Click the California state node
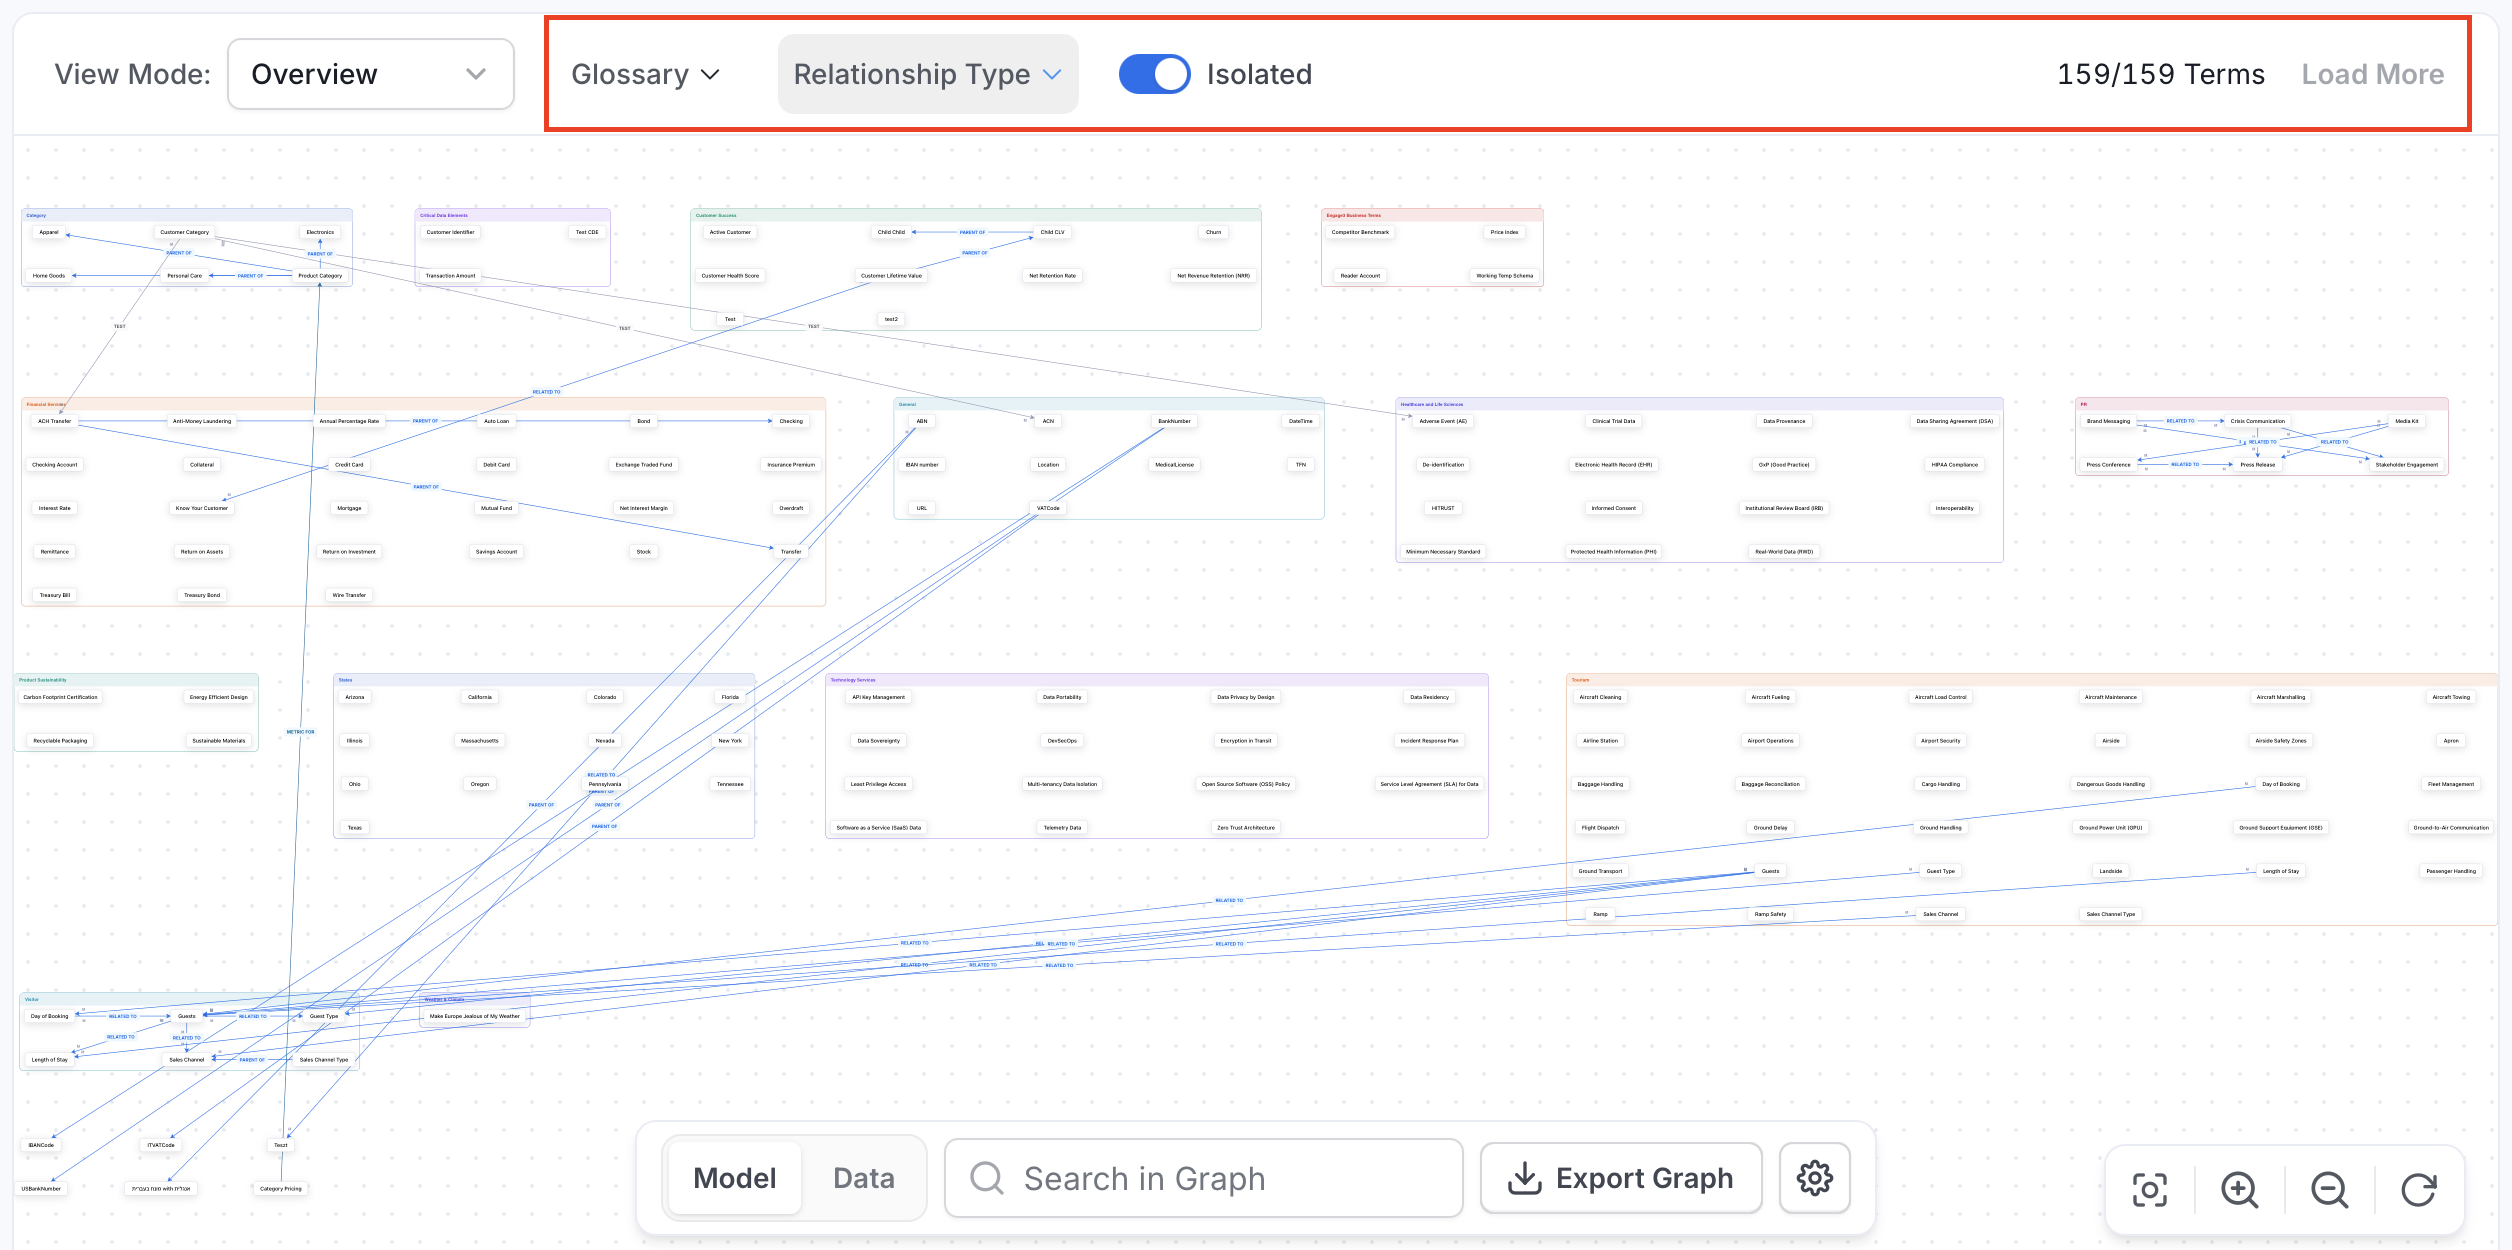 (480, 697)
